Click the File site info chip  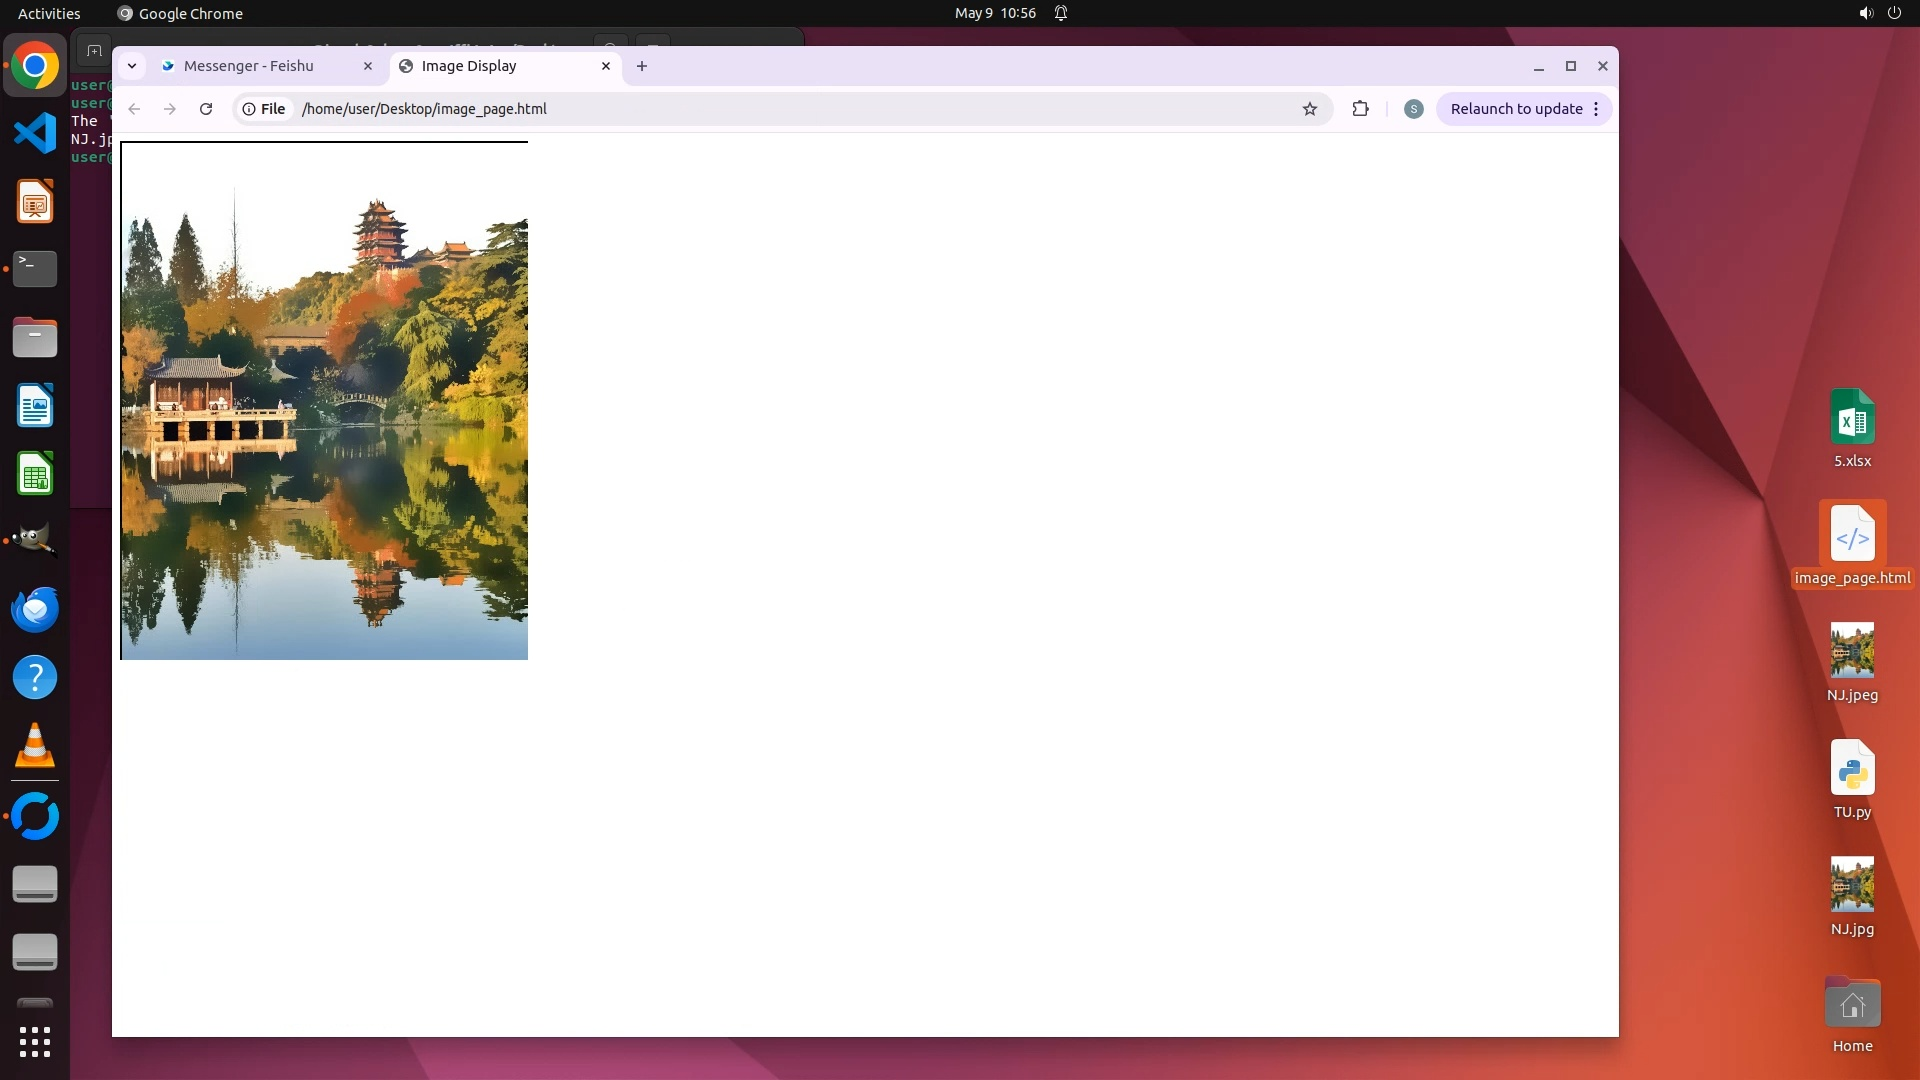click(x=264, y=109)
